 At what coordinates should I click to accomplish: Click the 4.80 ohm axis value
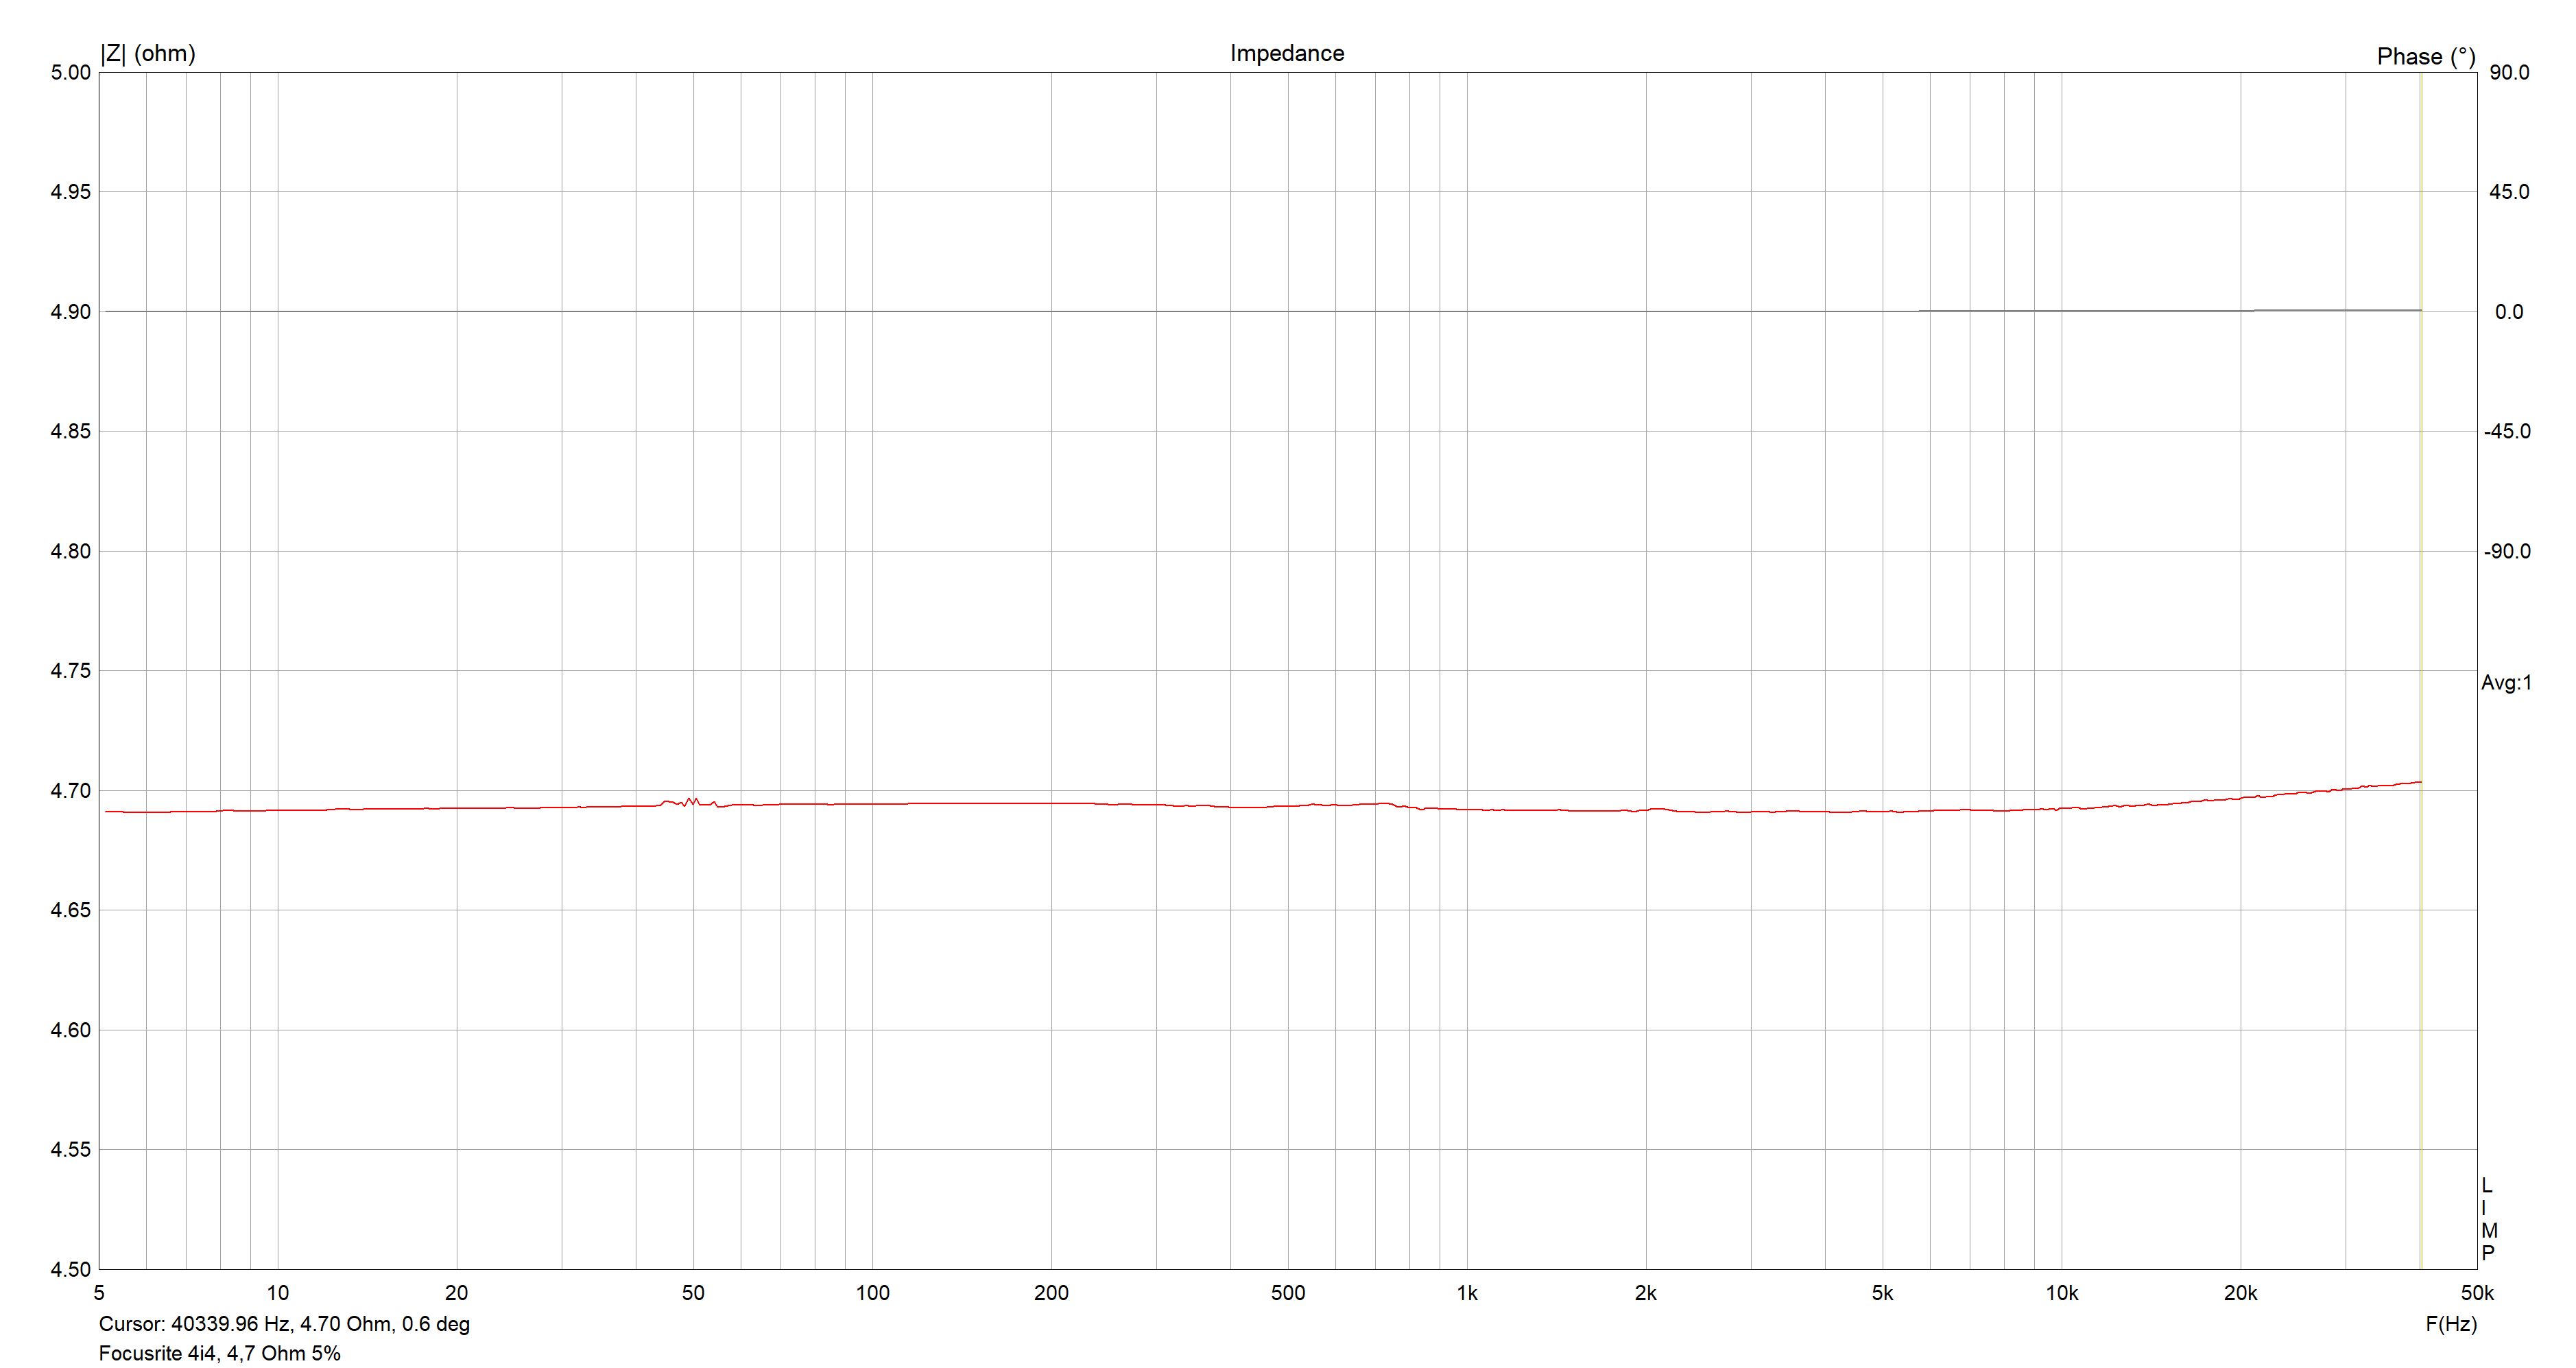click(71, 552)
